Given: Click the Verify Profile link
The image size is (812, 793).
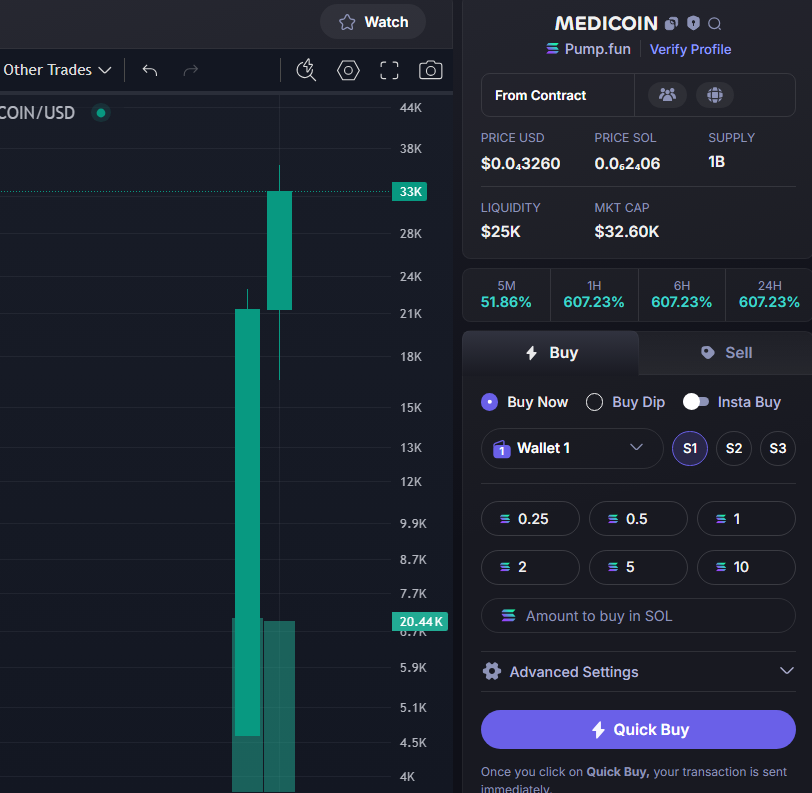Looking at the screenshot, I should point(690,49).
